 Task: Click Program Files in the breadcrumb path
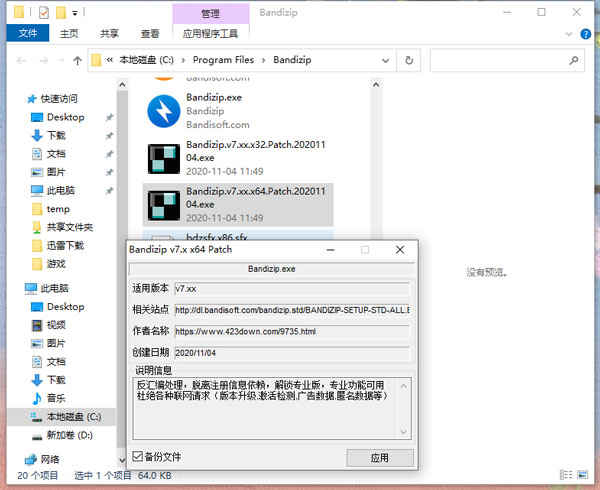223,60
